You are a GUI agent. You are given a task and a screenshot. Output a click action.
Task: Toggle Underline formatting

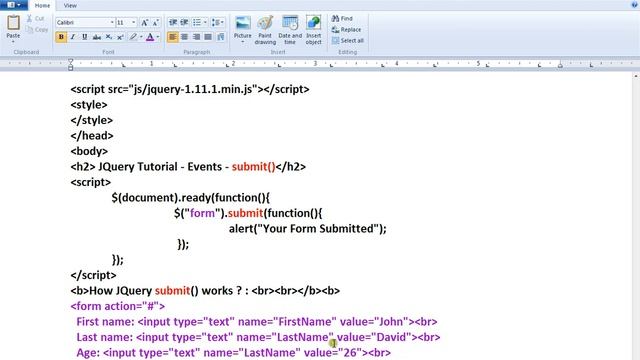click(84, 37)
